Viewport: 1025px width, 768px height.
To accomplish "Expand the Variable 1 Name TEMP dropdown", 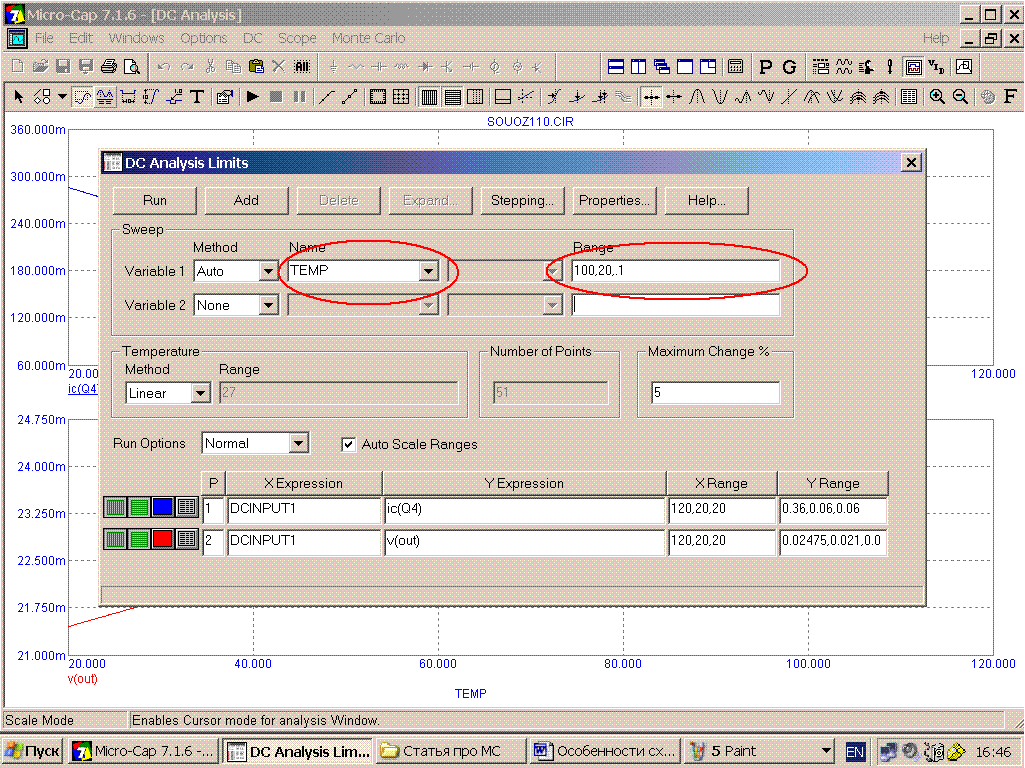I will tap(428, 271).
